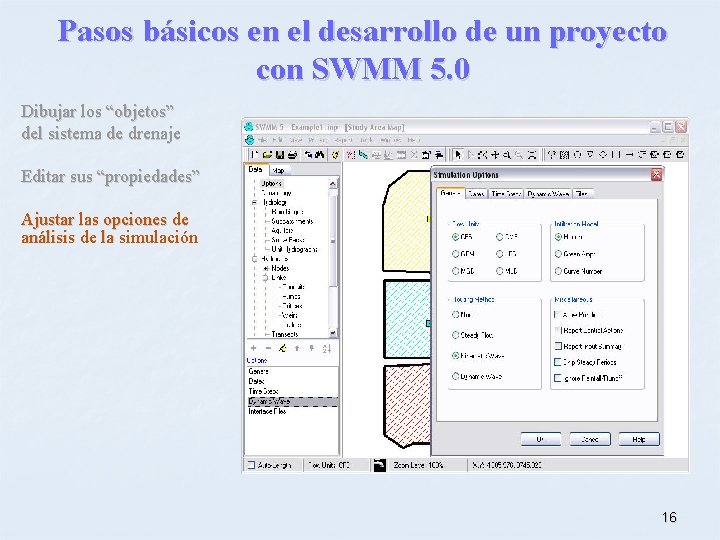
Task: Select the arrow Select Object tool
Action: (458, 155)
